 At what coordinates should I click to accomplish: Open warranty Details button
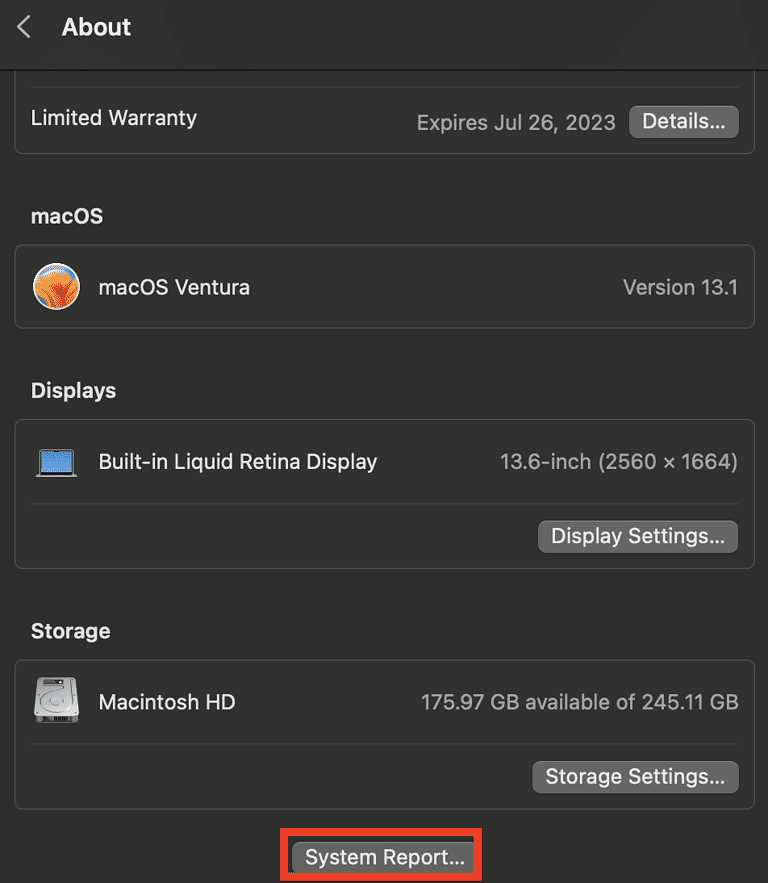click(x=683, y=122)
